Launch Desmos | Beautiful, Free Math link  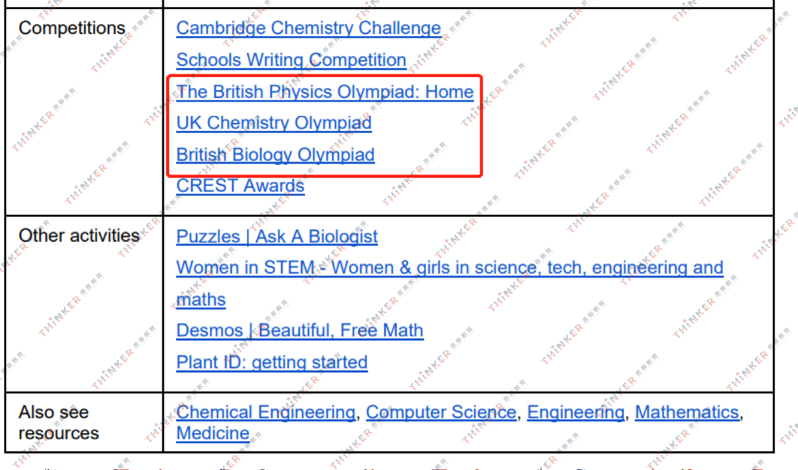click(x=299, y=330)
